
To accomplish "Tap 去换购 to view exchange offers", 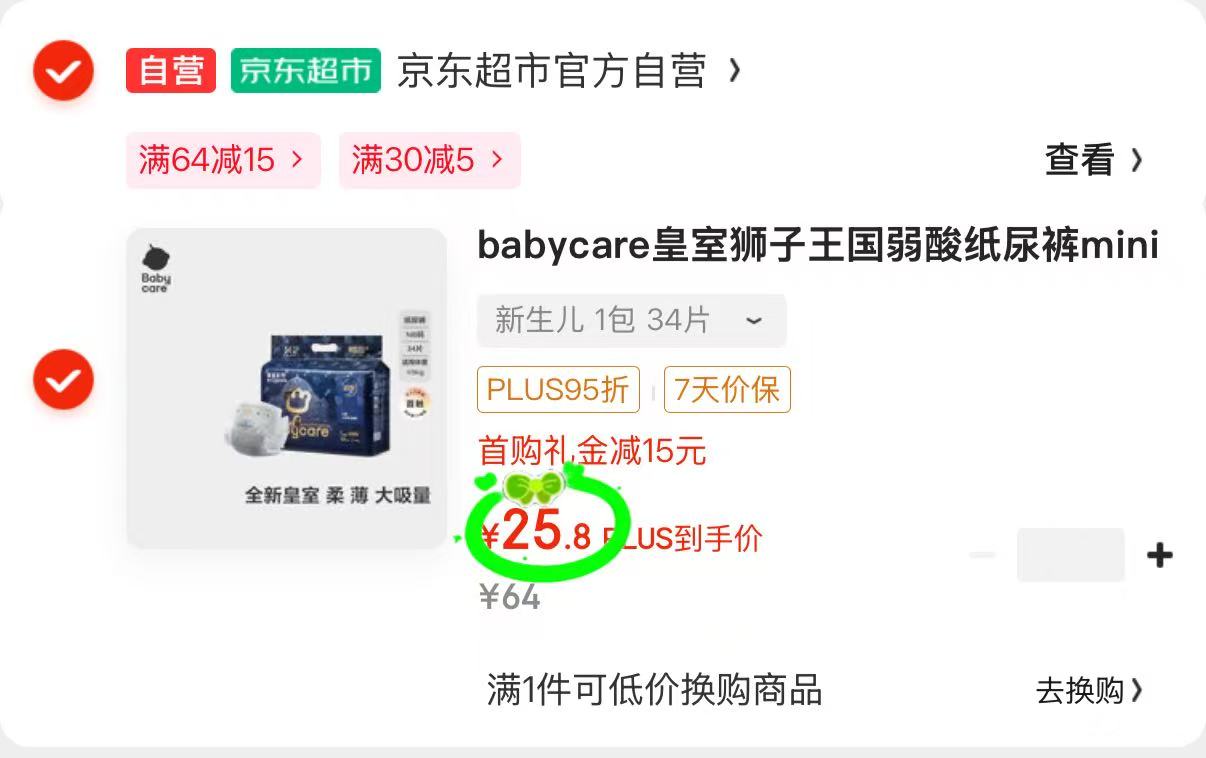I will 1090,690.
